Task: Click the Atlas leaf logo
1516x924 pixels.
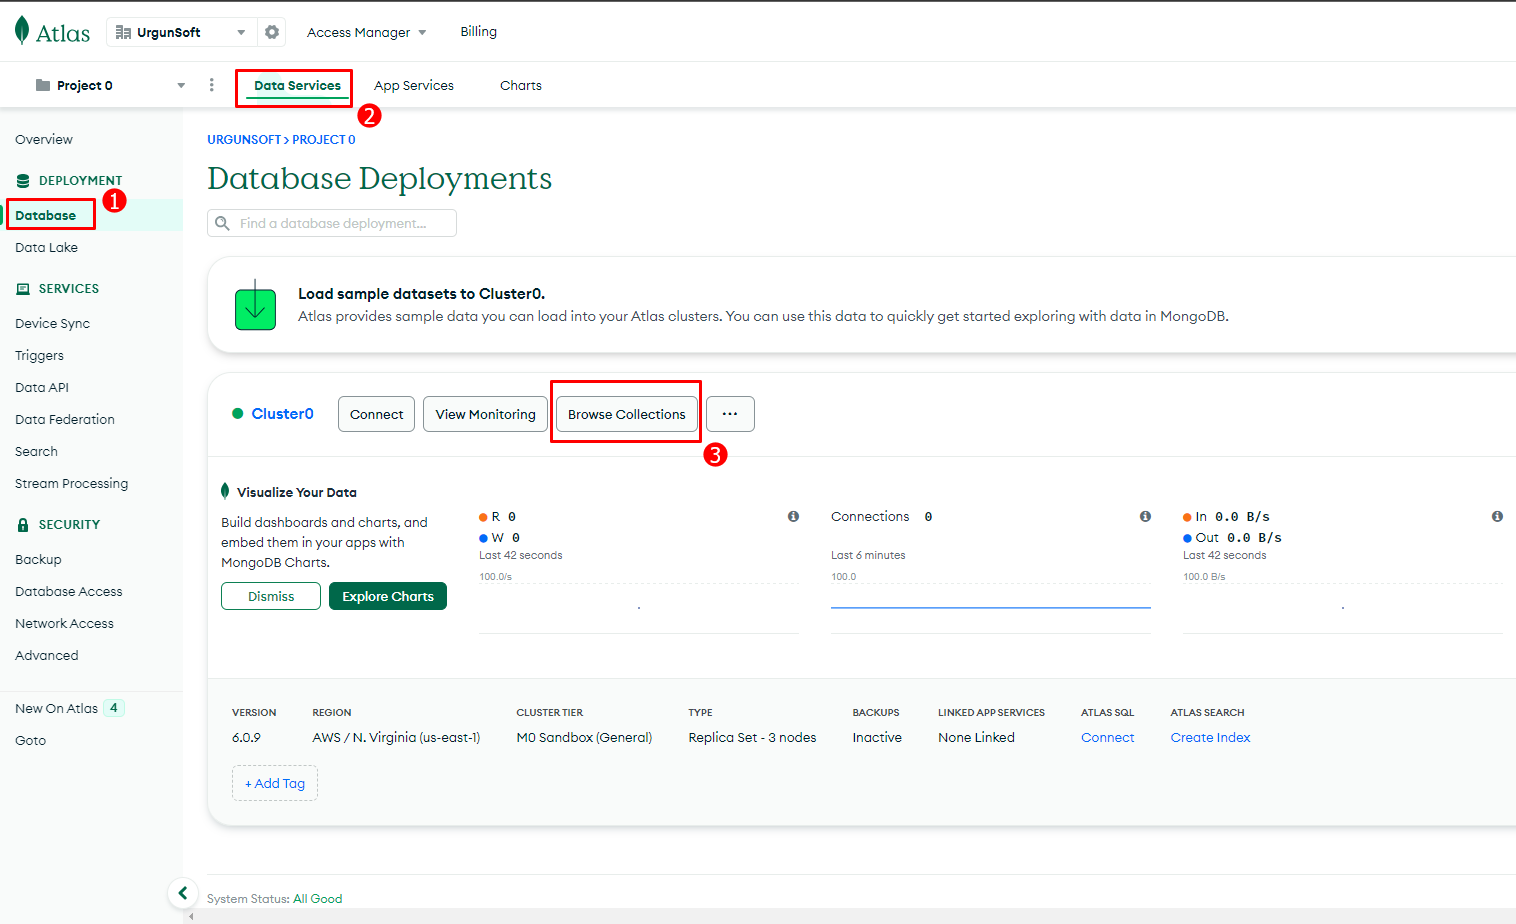Action: tap(22, 31)
